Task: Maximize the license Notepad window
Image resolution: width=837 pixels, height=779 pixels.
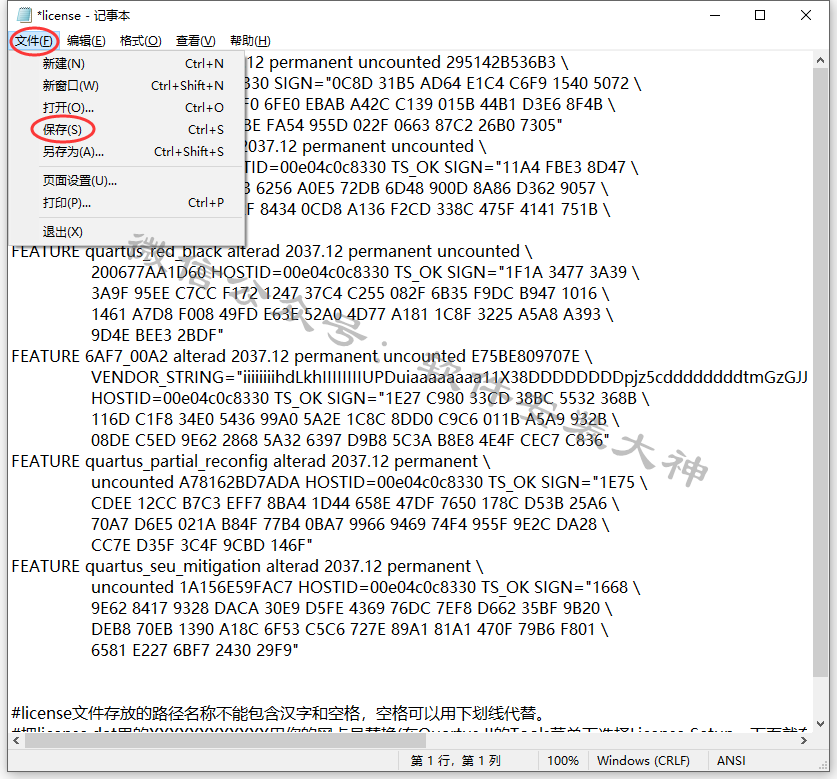Action: coord(760,15)
